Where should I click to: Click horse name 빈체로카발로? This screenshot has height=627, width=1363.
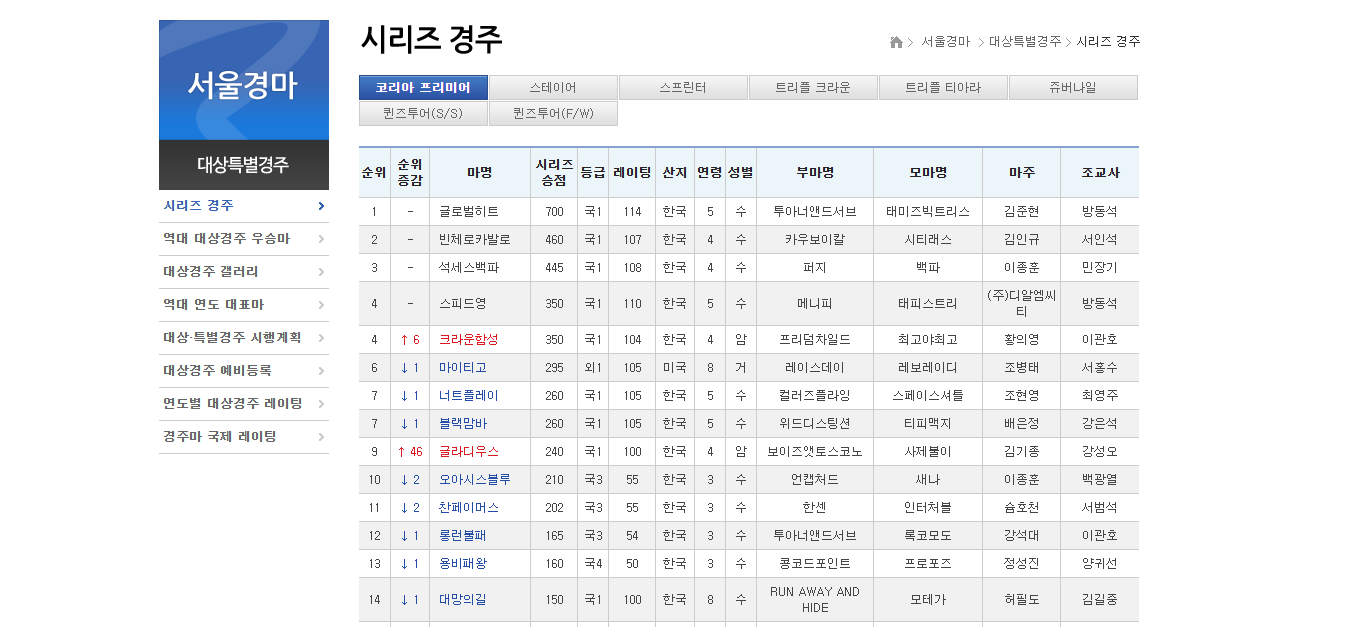(x=474, y=240)
